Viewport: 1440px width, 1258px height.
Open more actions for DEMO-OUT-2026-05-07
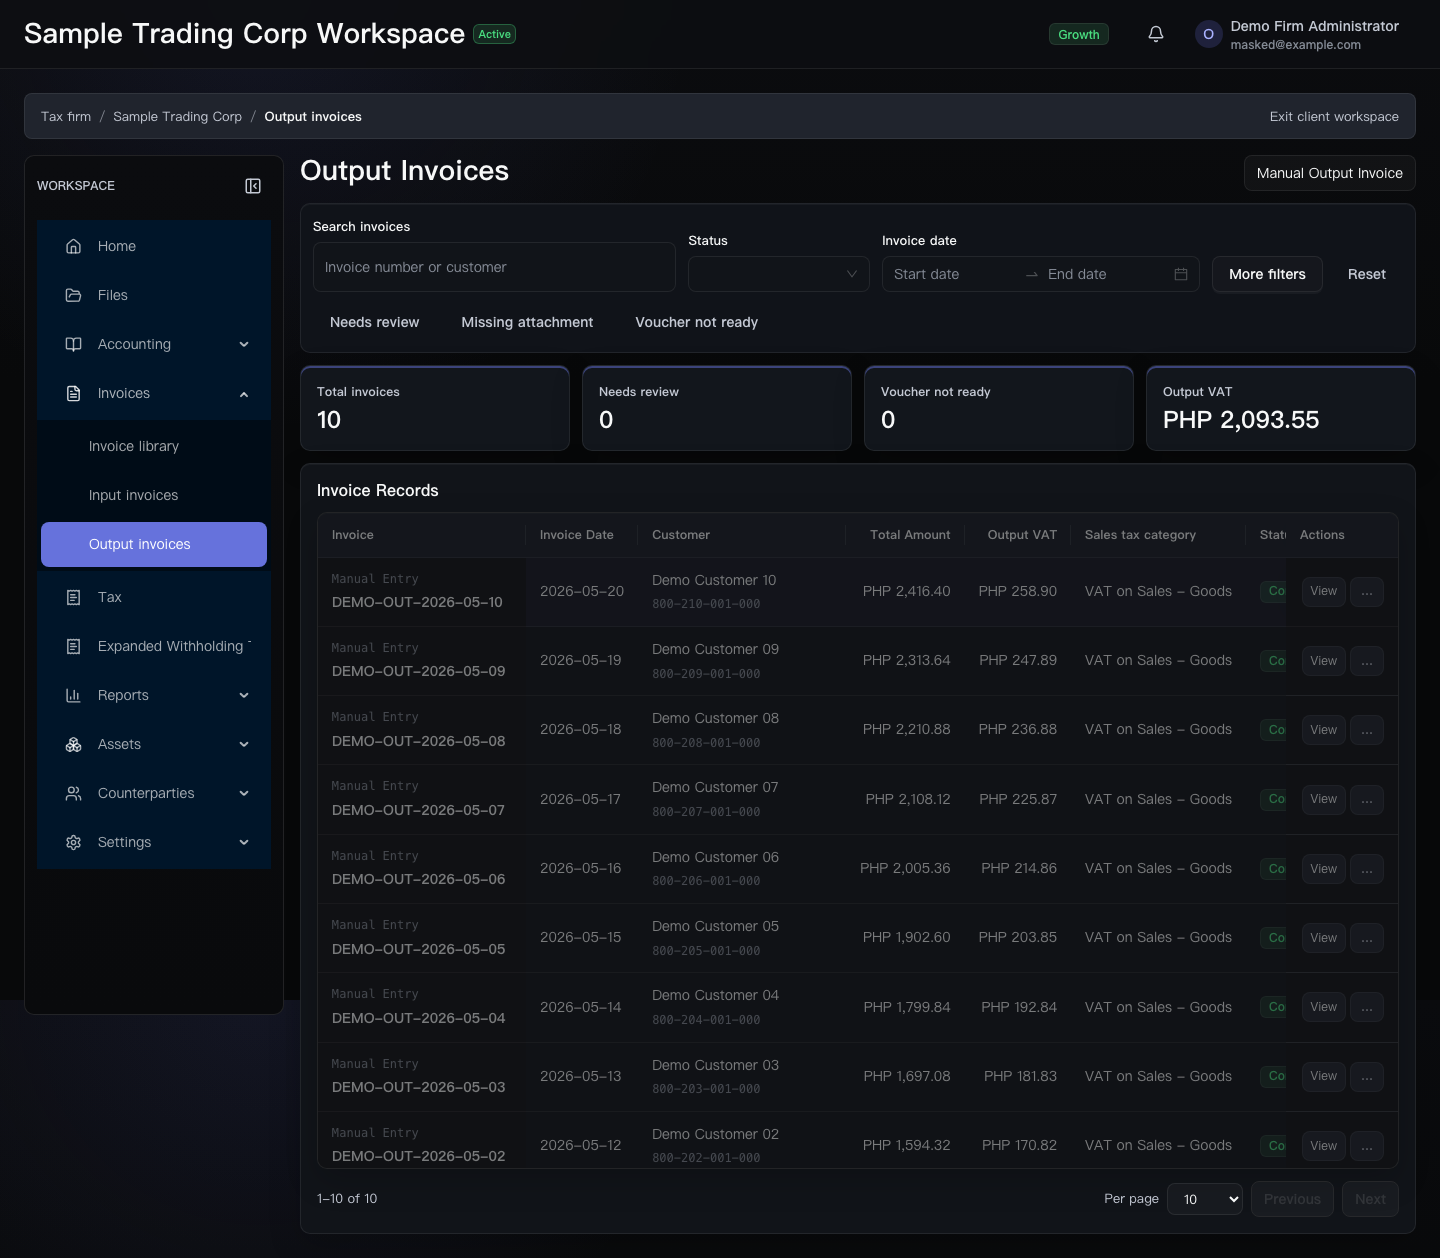pyautogui.click(x=1367, y=799)
